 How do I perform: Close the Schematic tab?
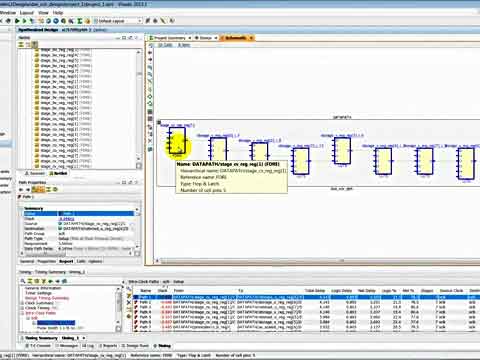coord(251,38)
